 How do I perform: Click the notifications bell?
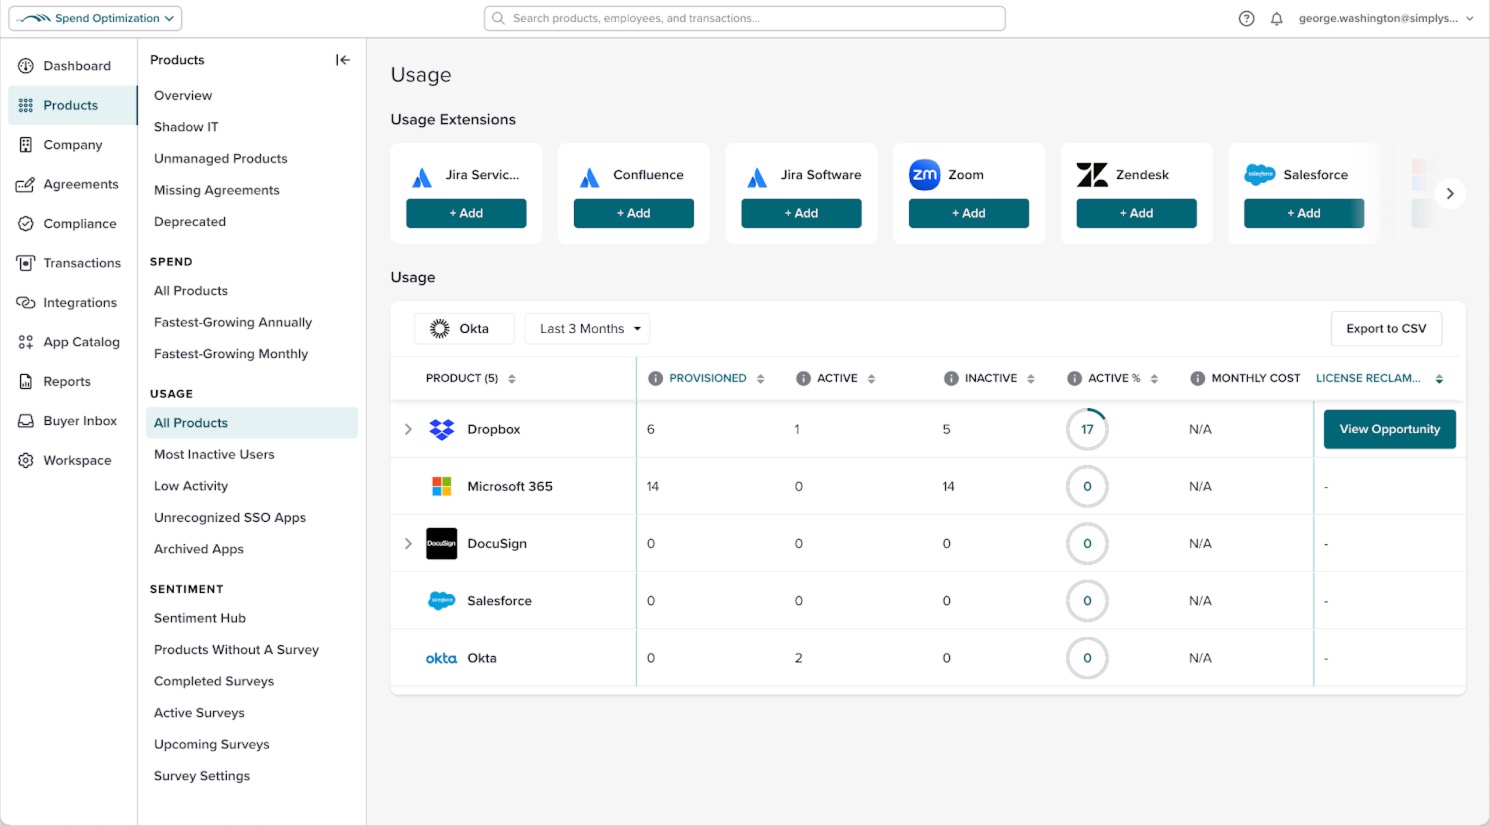click(x=1277, y=18)
